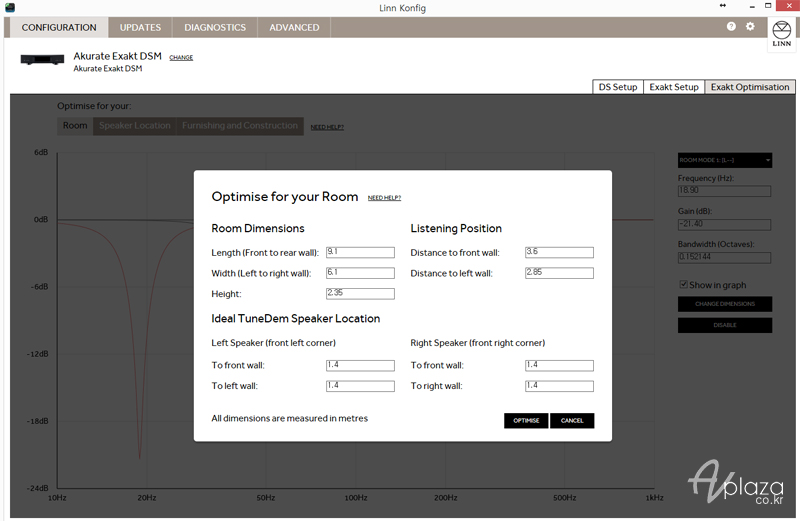Screen dimensions: 800x521
Task: Click the Bandwidth (Octaves) field
Action: pos(724,258)
